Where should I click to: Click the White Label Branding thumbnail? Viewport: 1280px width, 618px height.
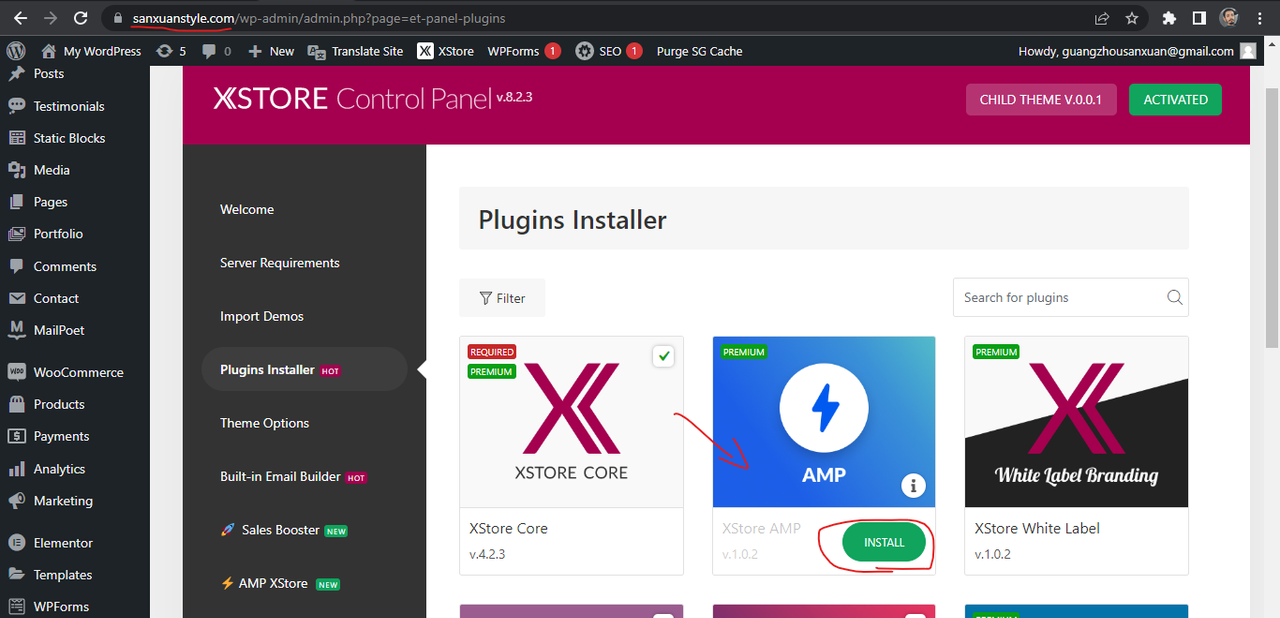tap(1076, 422)
